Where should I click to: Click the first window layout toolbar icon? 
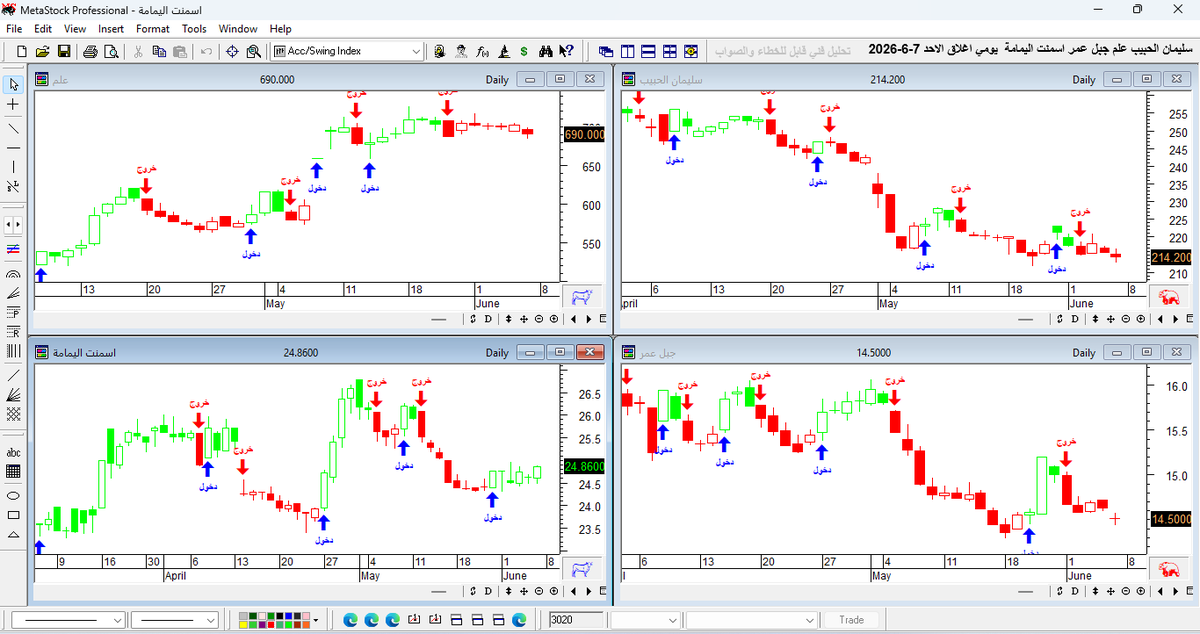point(606,51)
